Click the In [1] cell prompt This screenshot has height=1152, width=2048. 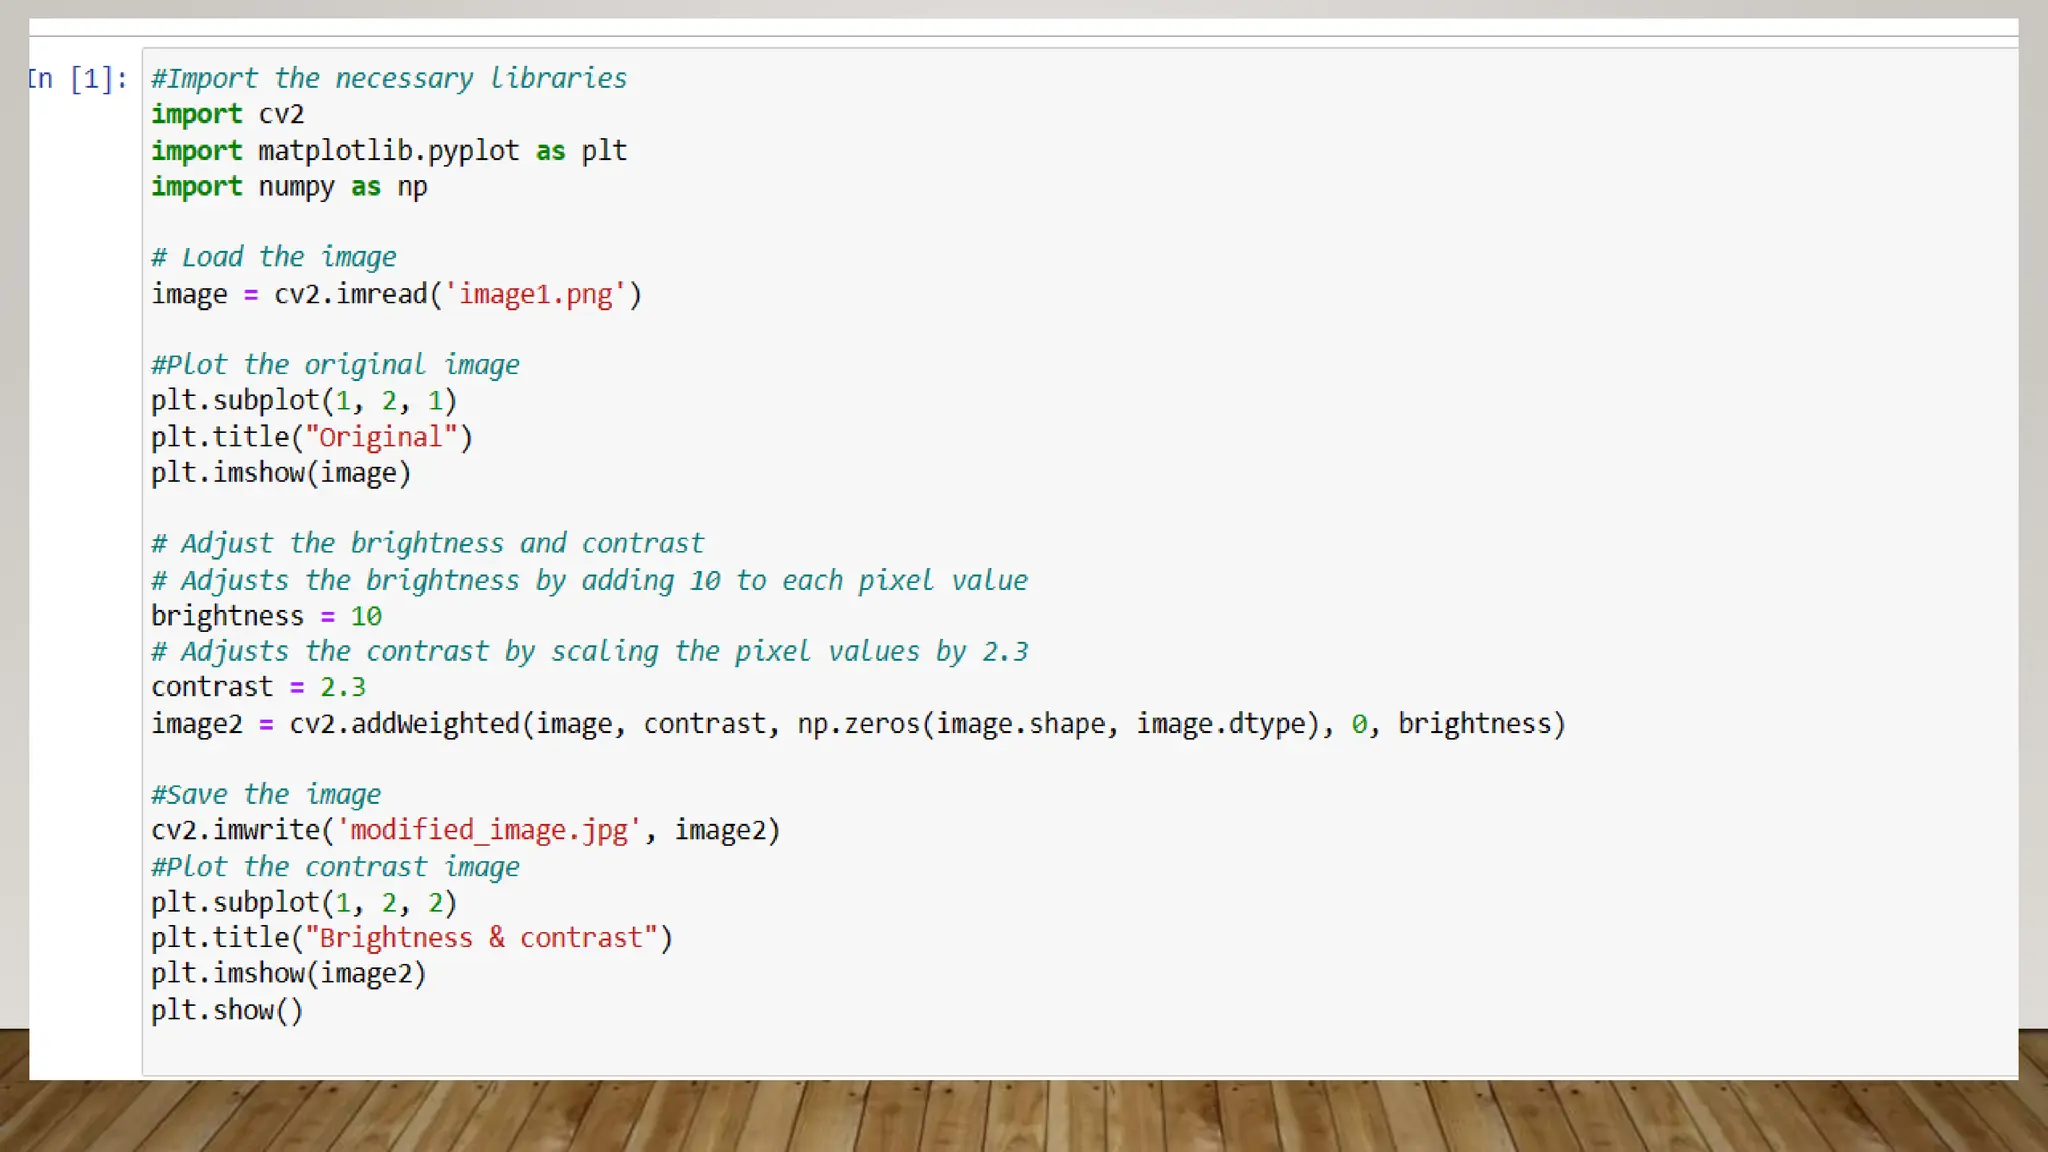pos(78,79)
